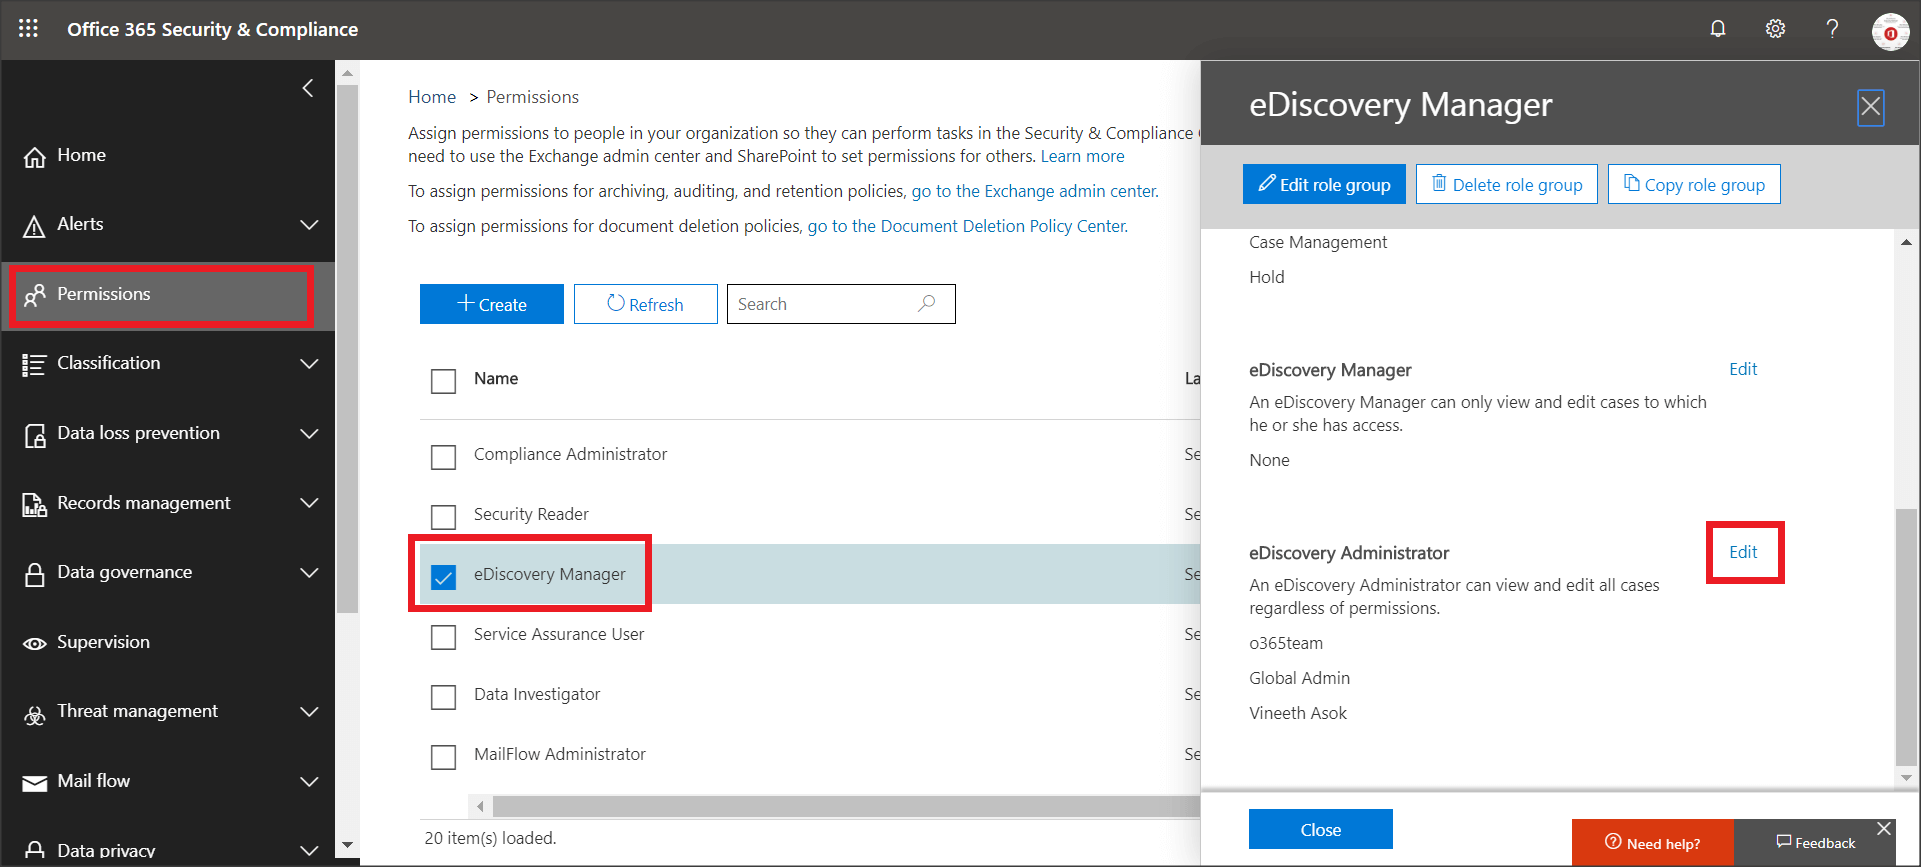
Task: Expand the Classification section
Action: pos(309,364)
